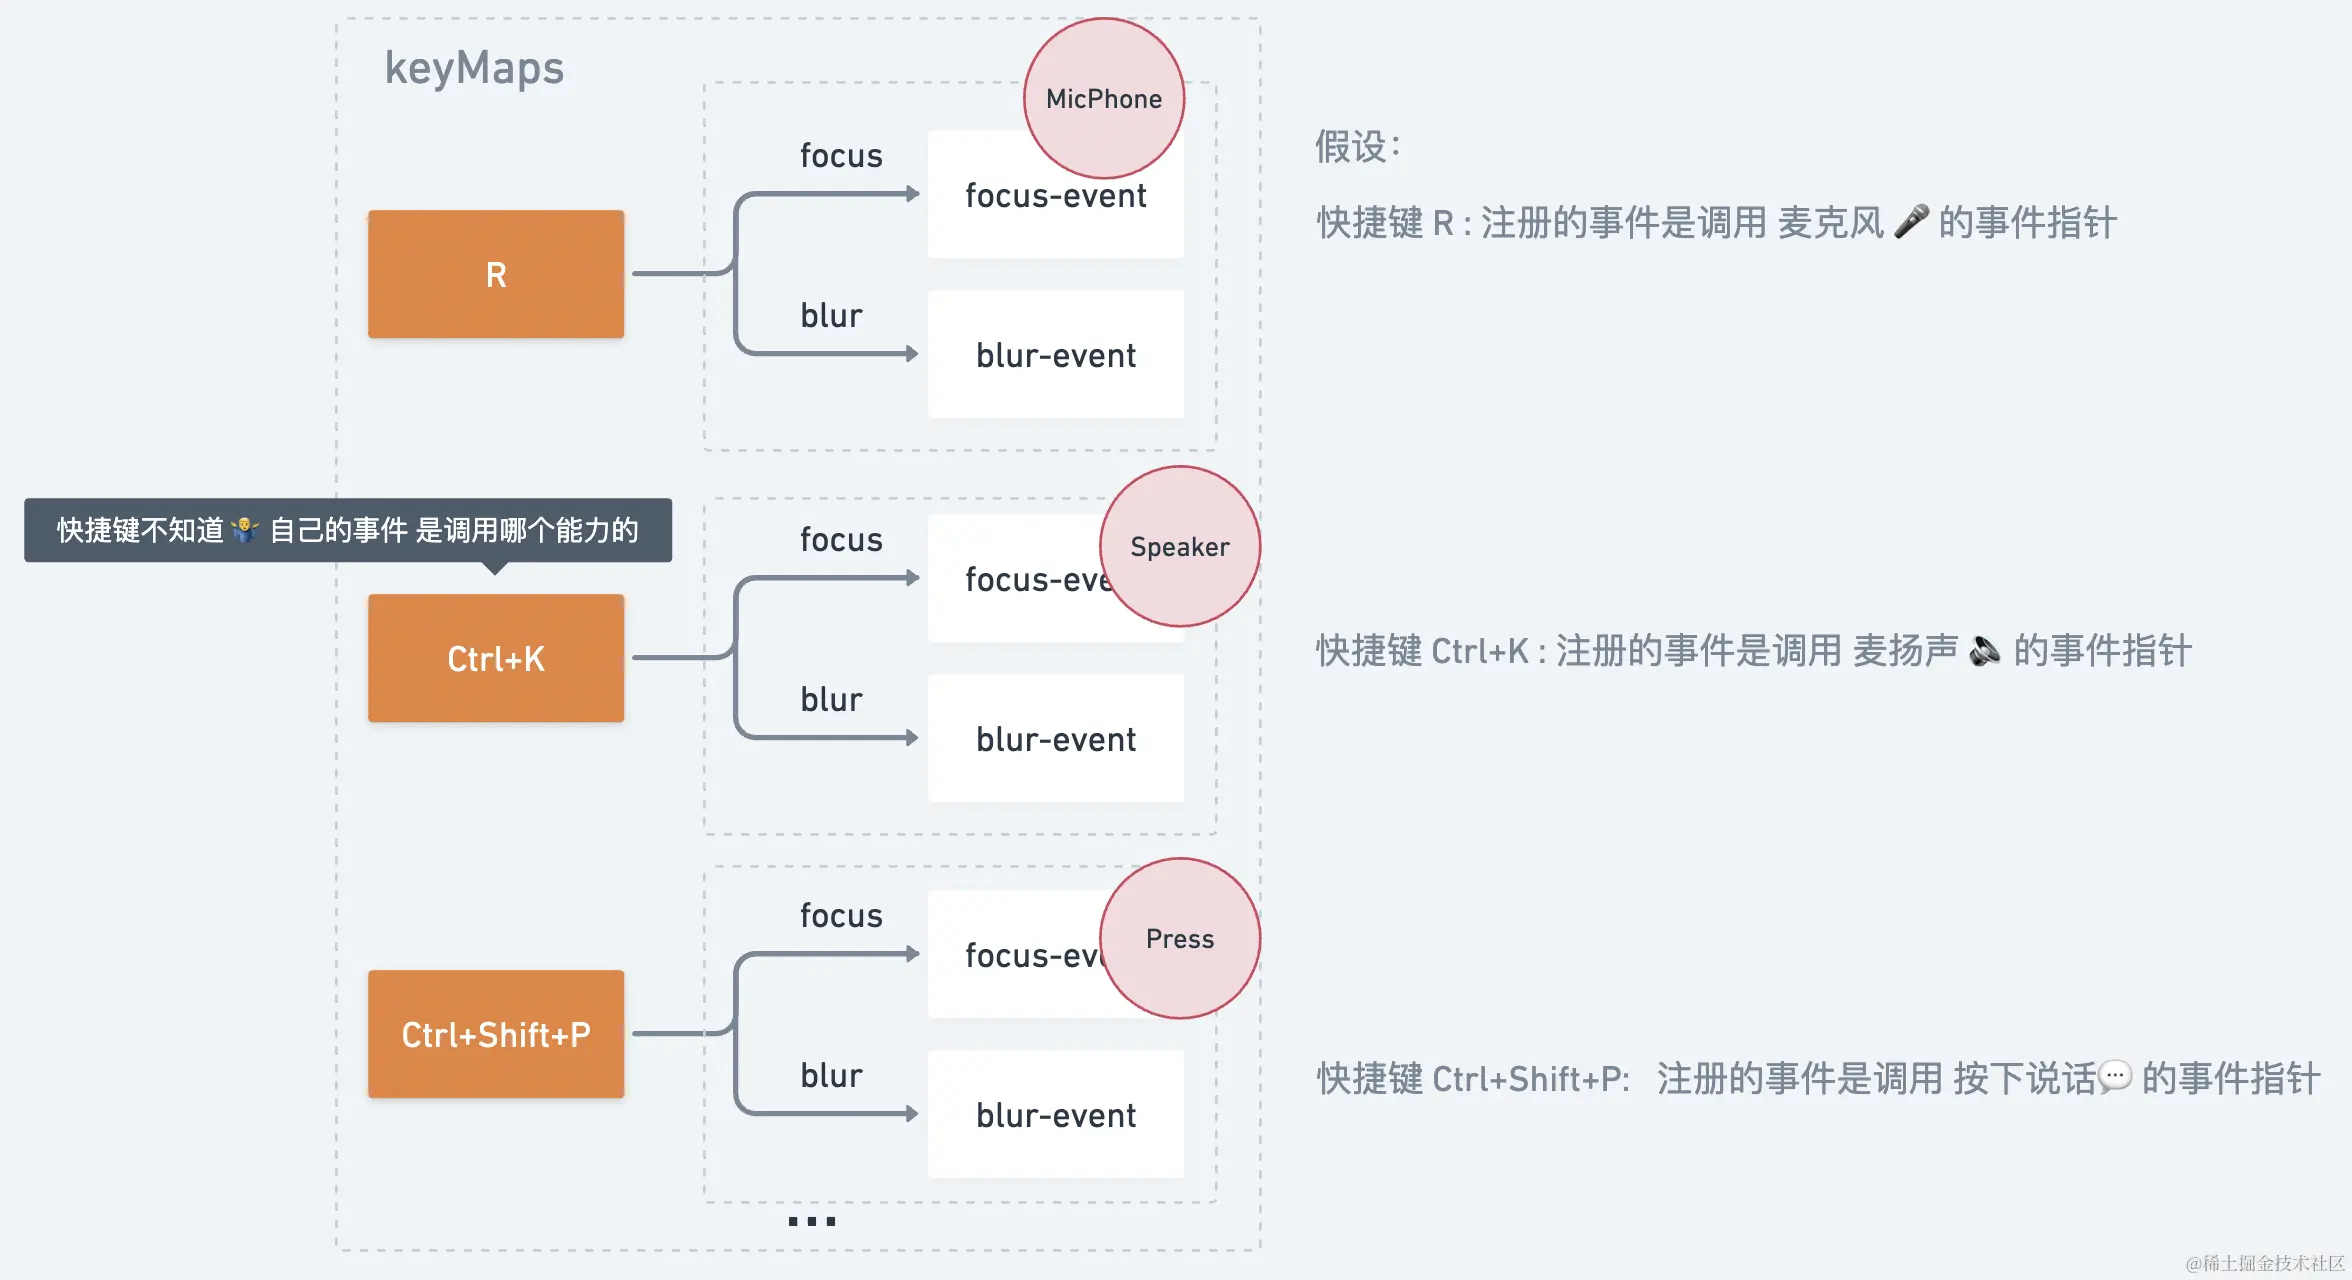This screenshot has width=2352, height=1280.
Task: Click the microphone emoji in the R description
Action: point(1911,221)
